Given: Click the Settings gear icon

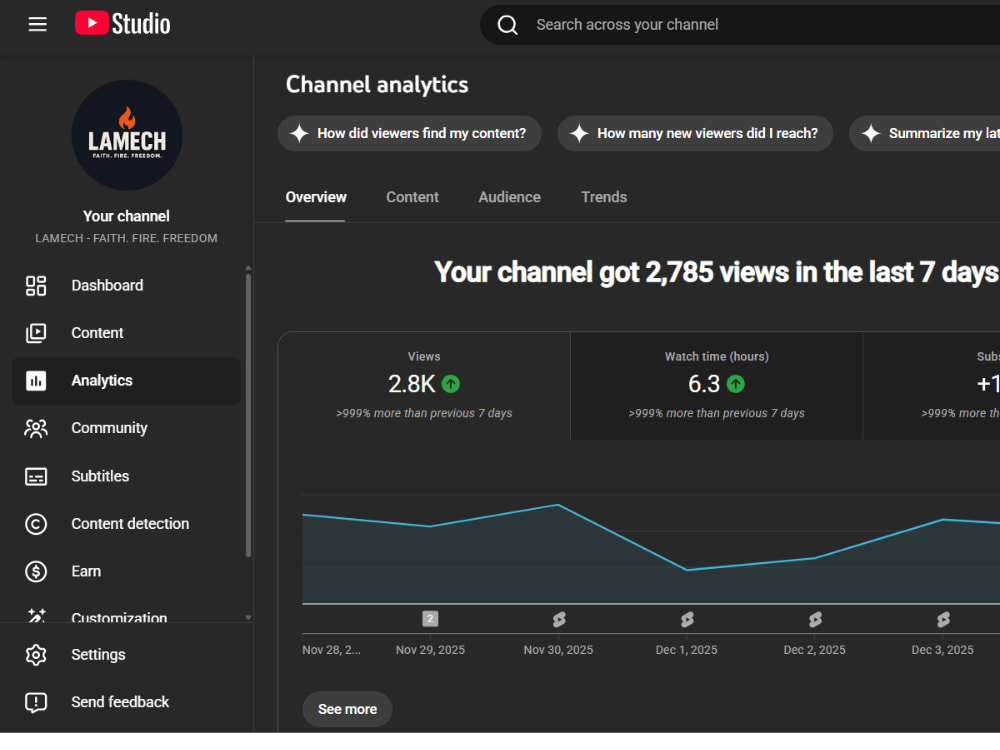Looking at the screenshot, I should (36, 655).
